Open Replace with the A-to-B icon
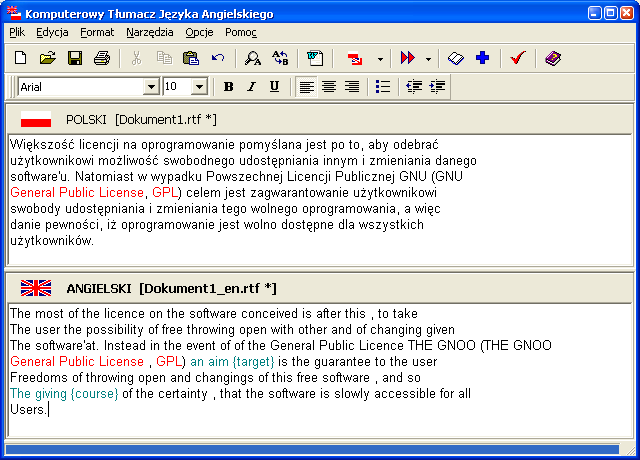The height and width of the screenshot is (460, 640). (x=280, y=58)
